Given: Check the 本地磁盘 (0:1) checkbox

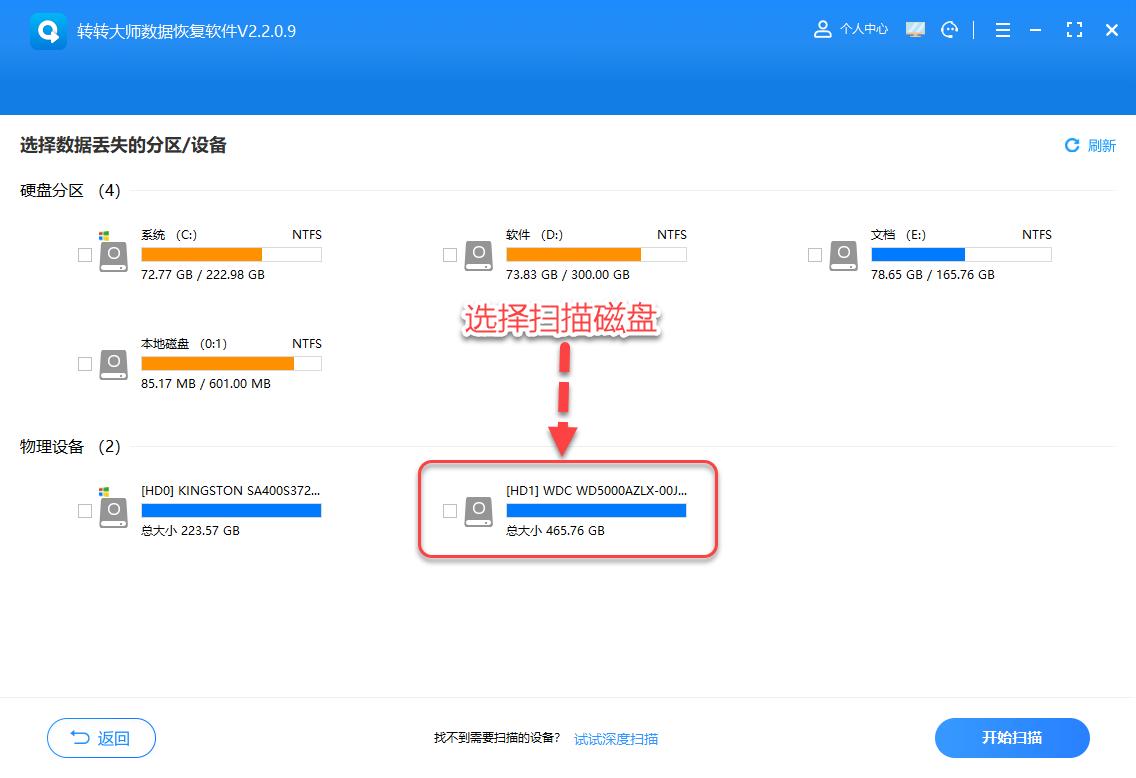Looking at the screenshot, I should [x=85, y=364].
